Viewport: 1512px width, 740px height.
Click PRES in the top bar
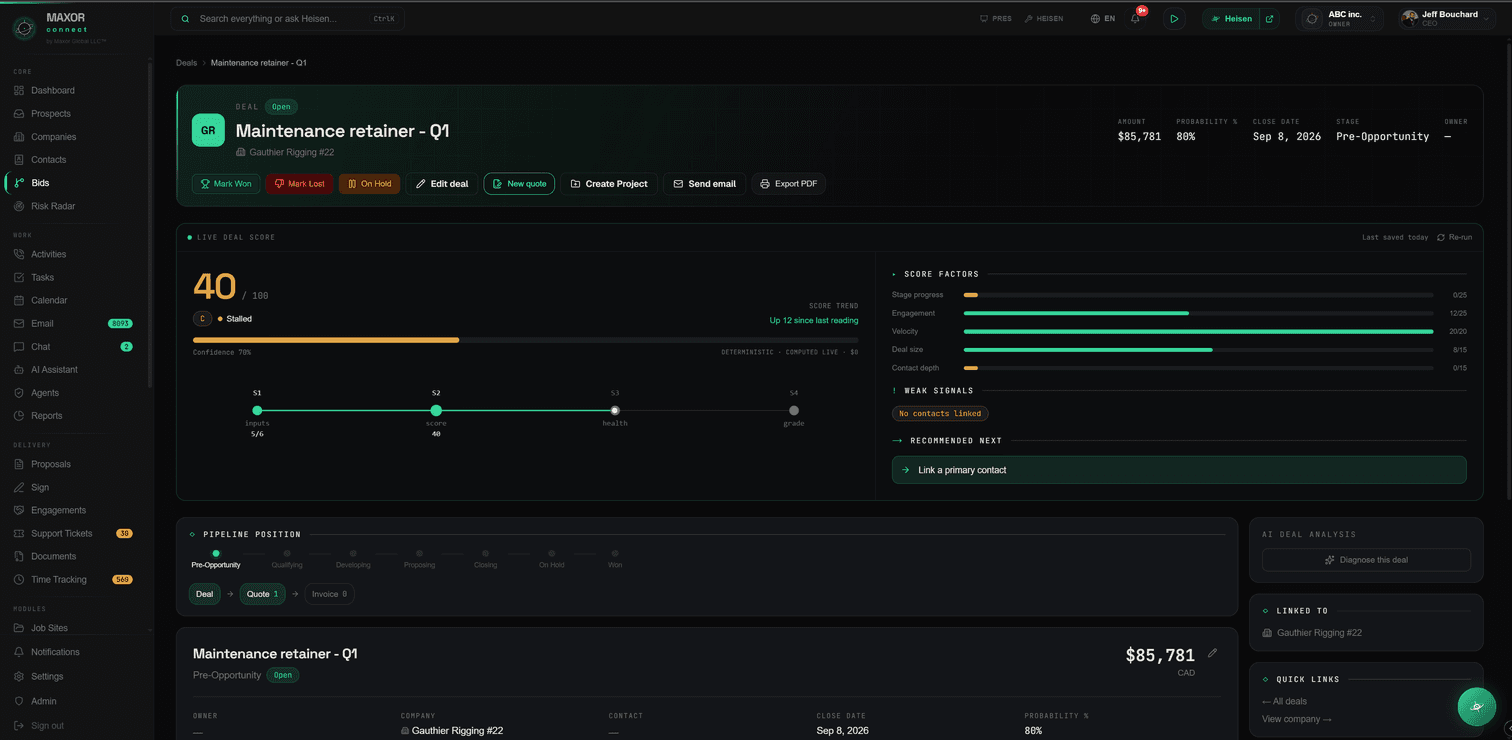click(x=996, y=18)
